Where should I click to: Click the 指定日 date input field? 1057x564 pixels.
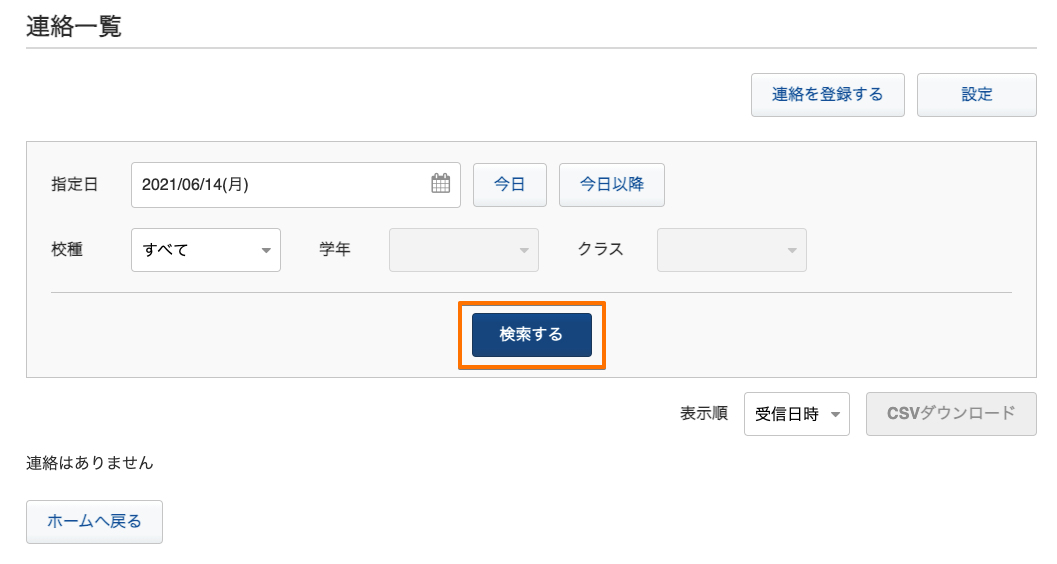(x=296, y=185)
